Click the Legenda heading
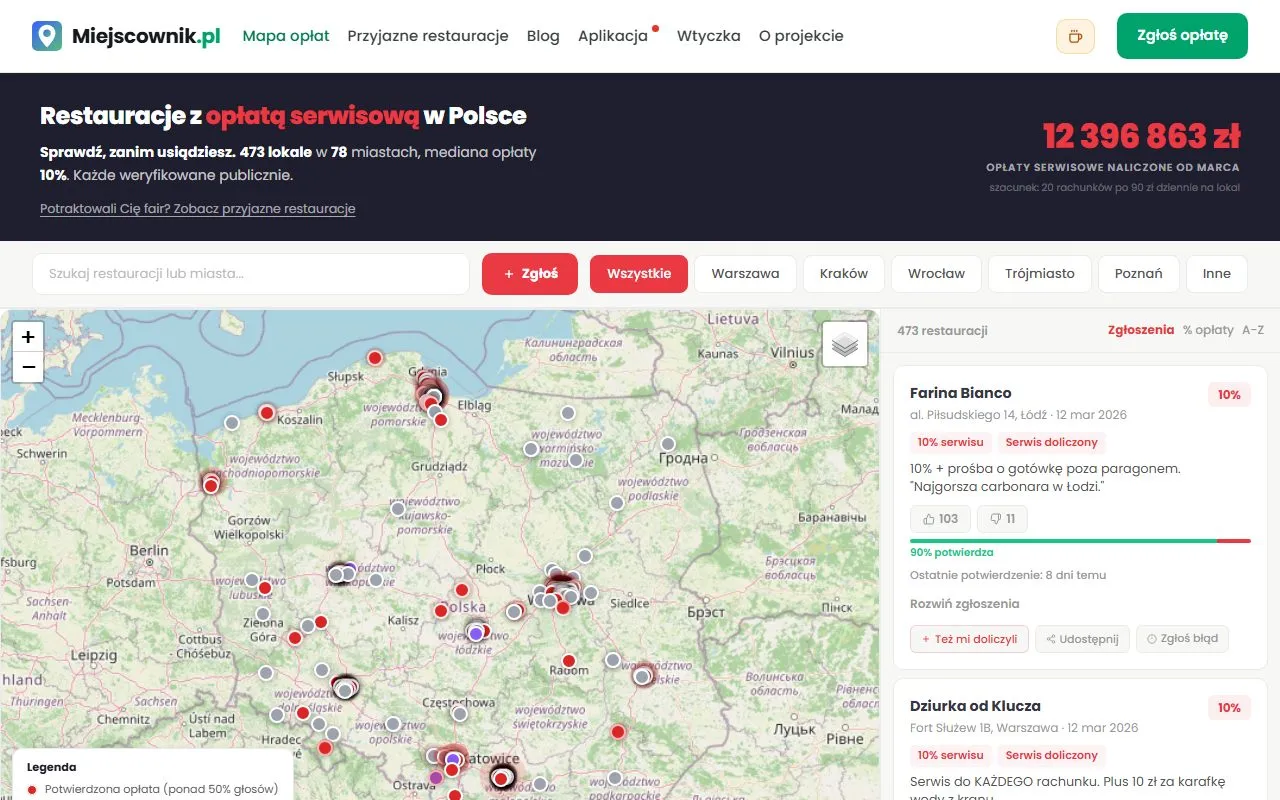Screen dimensions: 1280x800 click(51, 768)
